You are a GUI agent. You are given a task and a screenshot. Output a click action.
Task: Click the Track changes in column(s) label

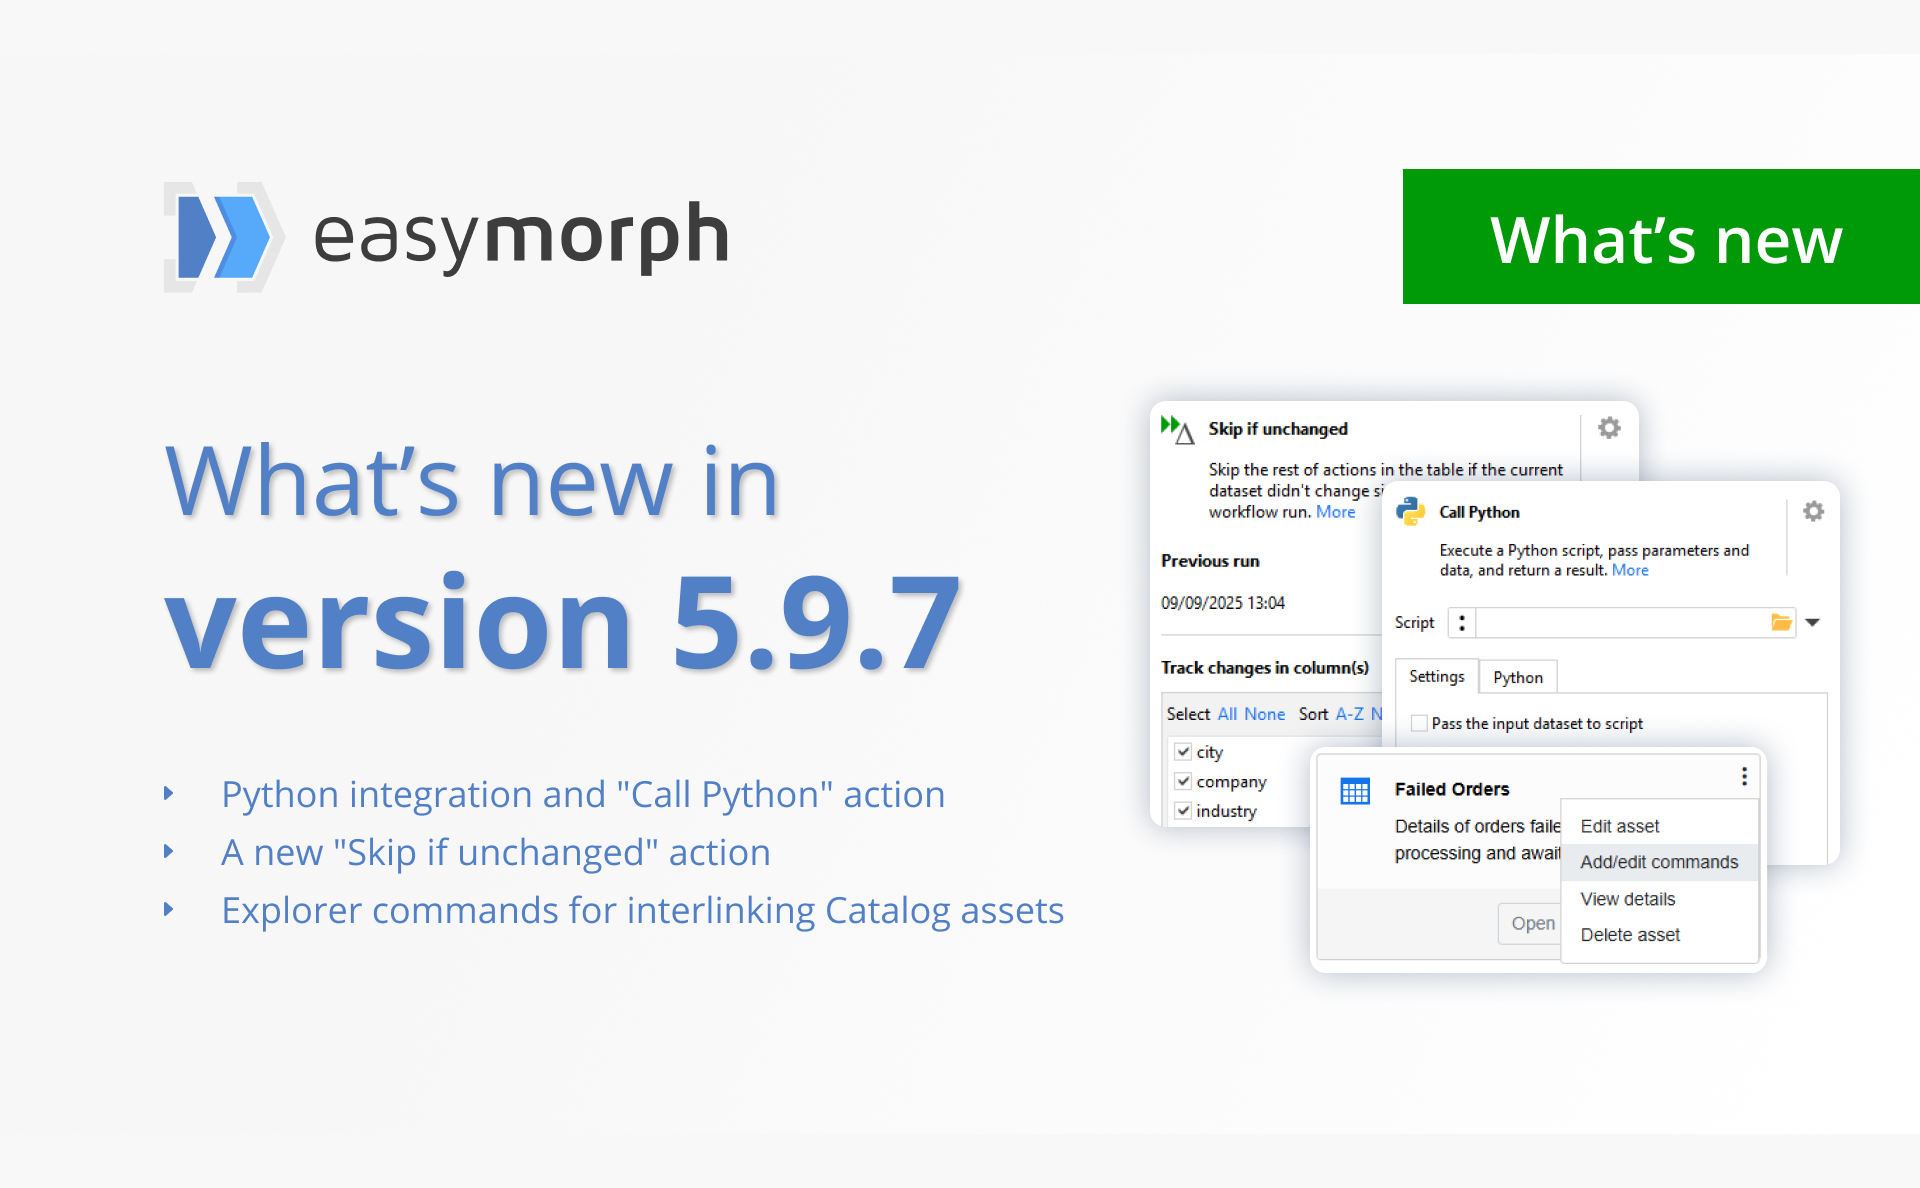coord(1265,668)
